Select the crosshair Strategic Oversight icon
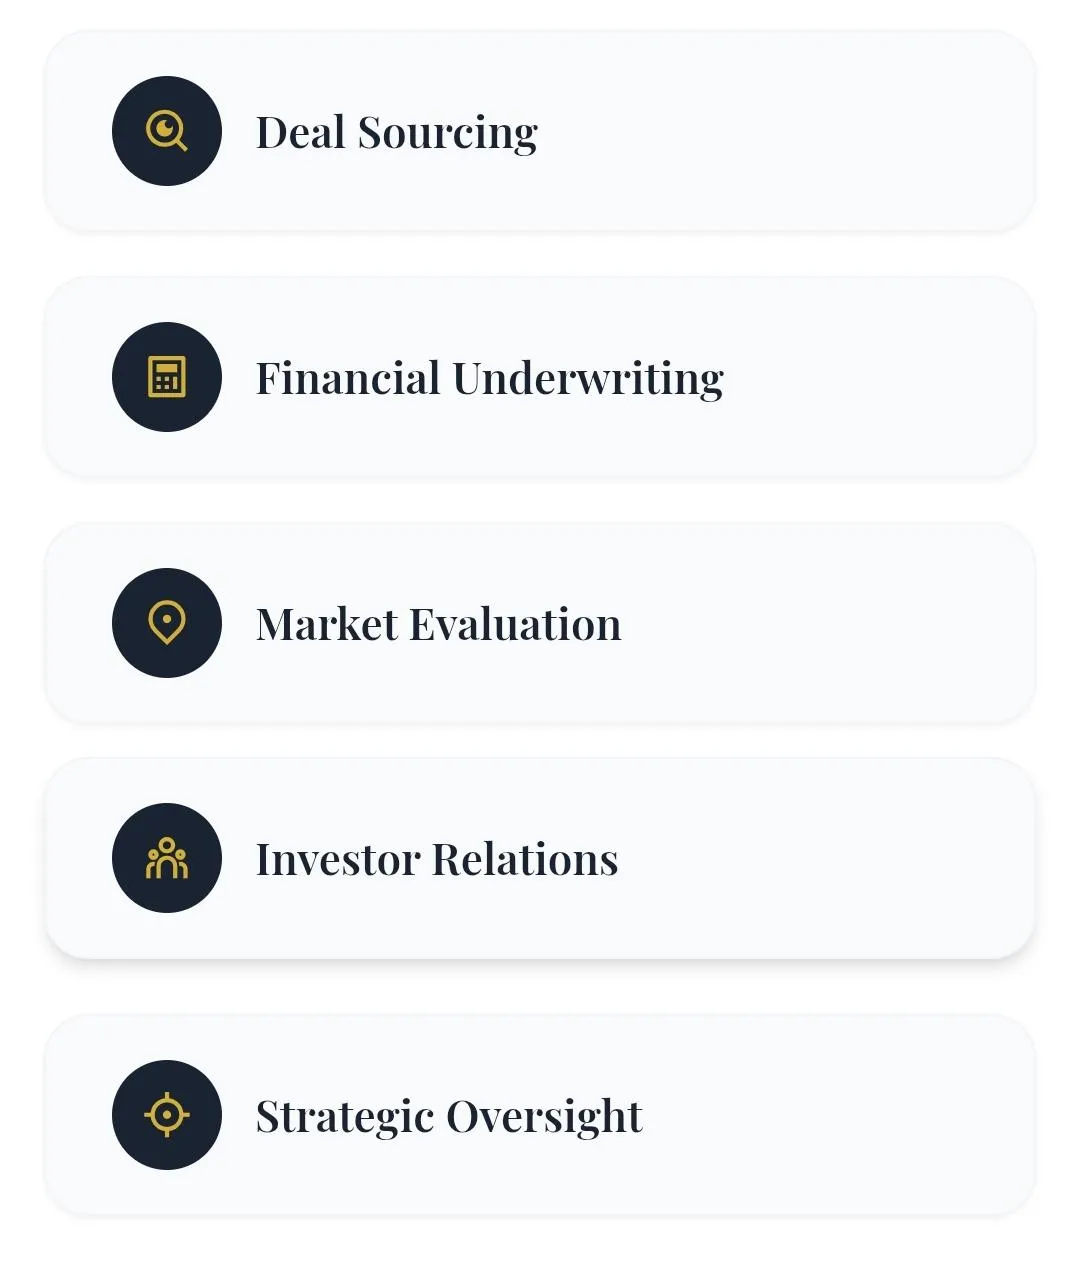The image size is (1080, 1263). pos(166,1114)
